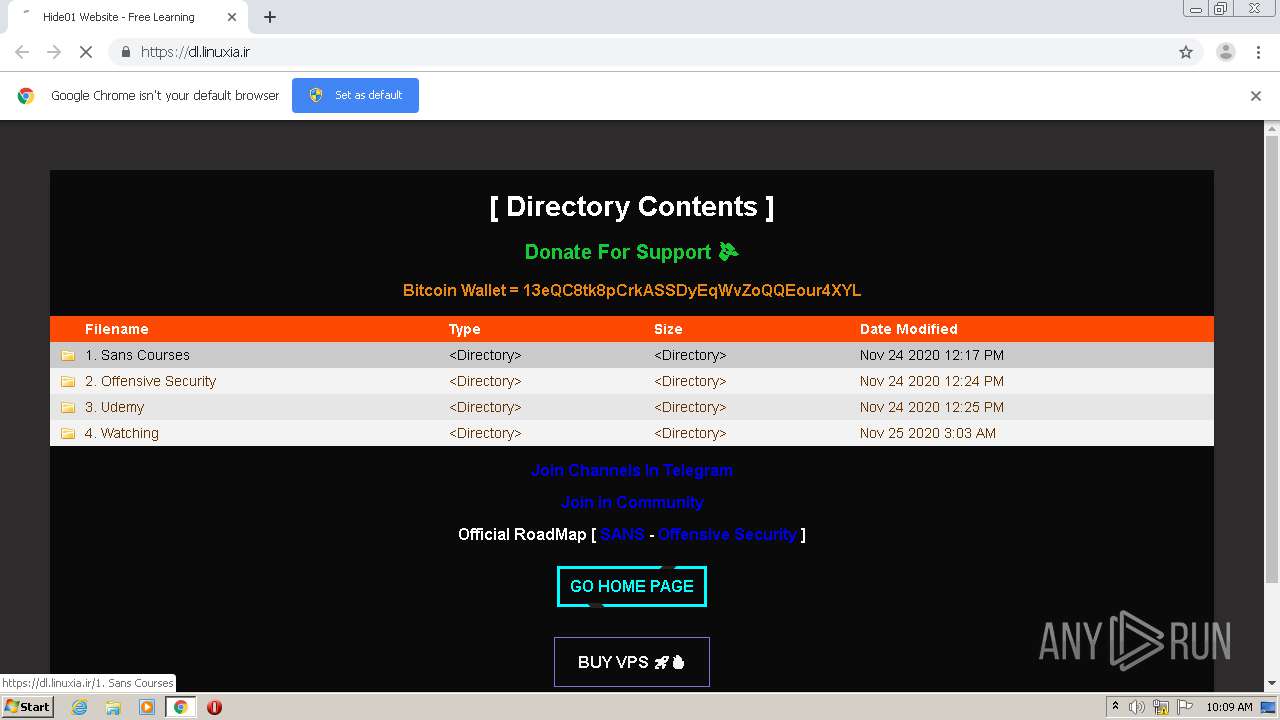Click the GO HOME PAGE button
Viewport: 1280px width, 720px height.
click(x=632, y=586)
